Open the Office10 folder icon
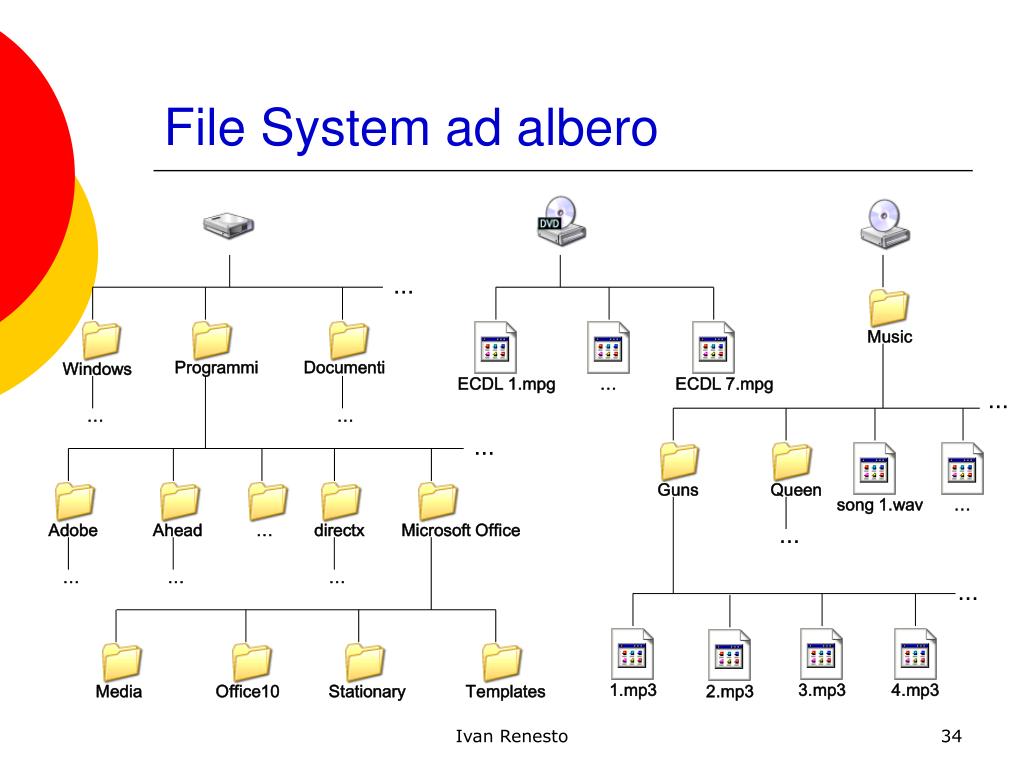1024x768 pixels. pos(251,662)
